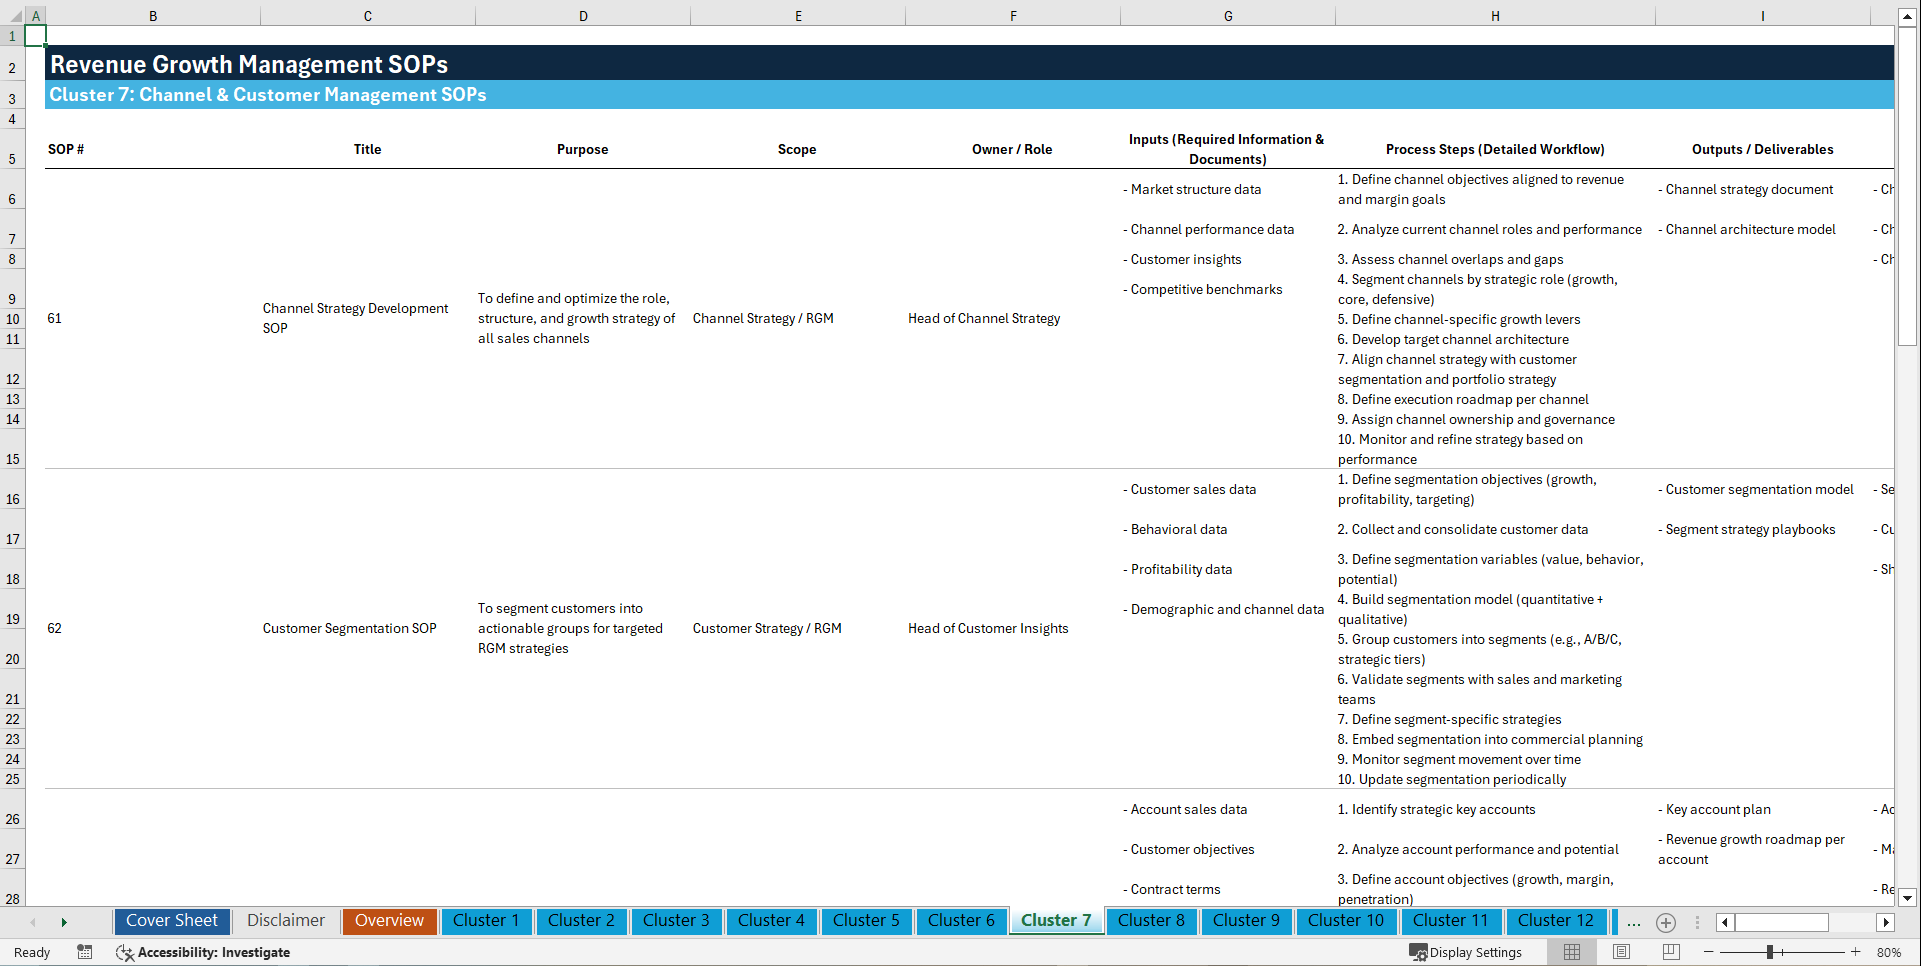This screenshot has height=966, width=1921.
Task: Run the Accessibility Investigate checker
Action: click(203, 952)
